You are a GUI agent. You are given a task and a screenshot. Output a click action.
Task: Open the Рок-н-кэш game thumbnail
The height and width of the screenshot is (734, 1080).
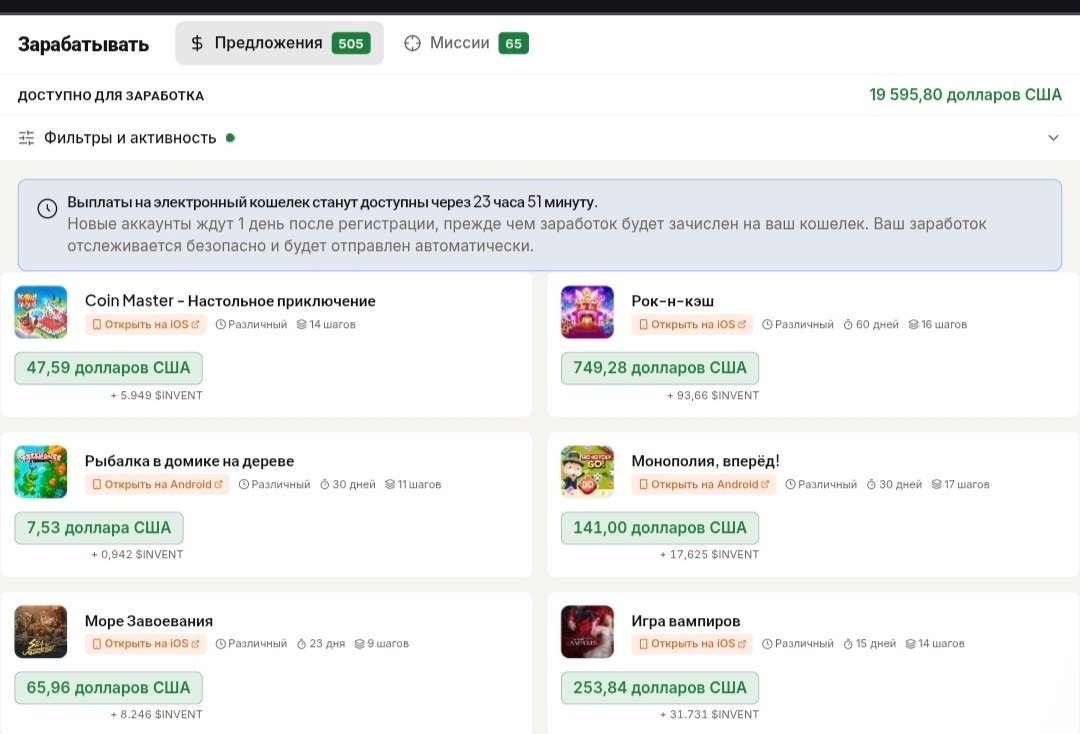587,312
